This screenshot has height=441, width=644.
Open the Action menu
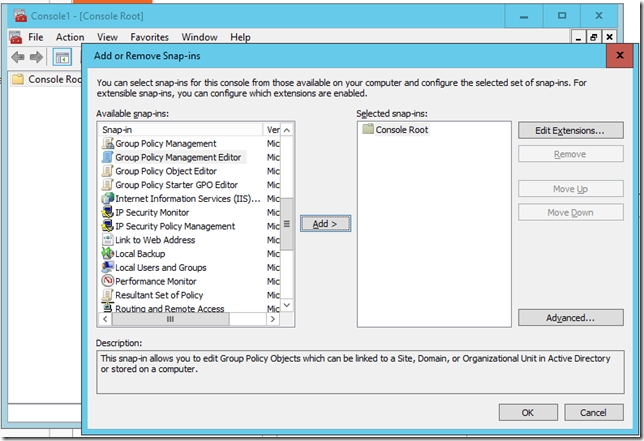click(x=70, y=37)
